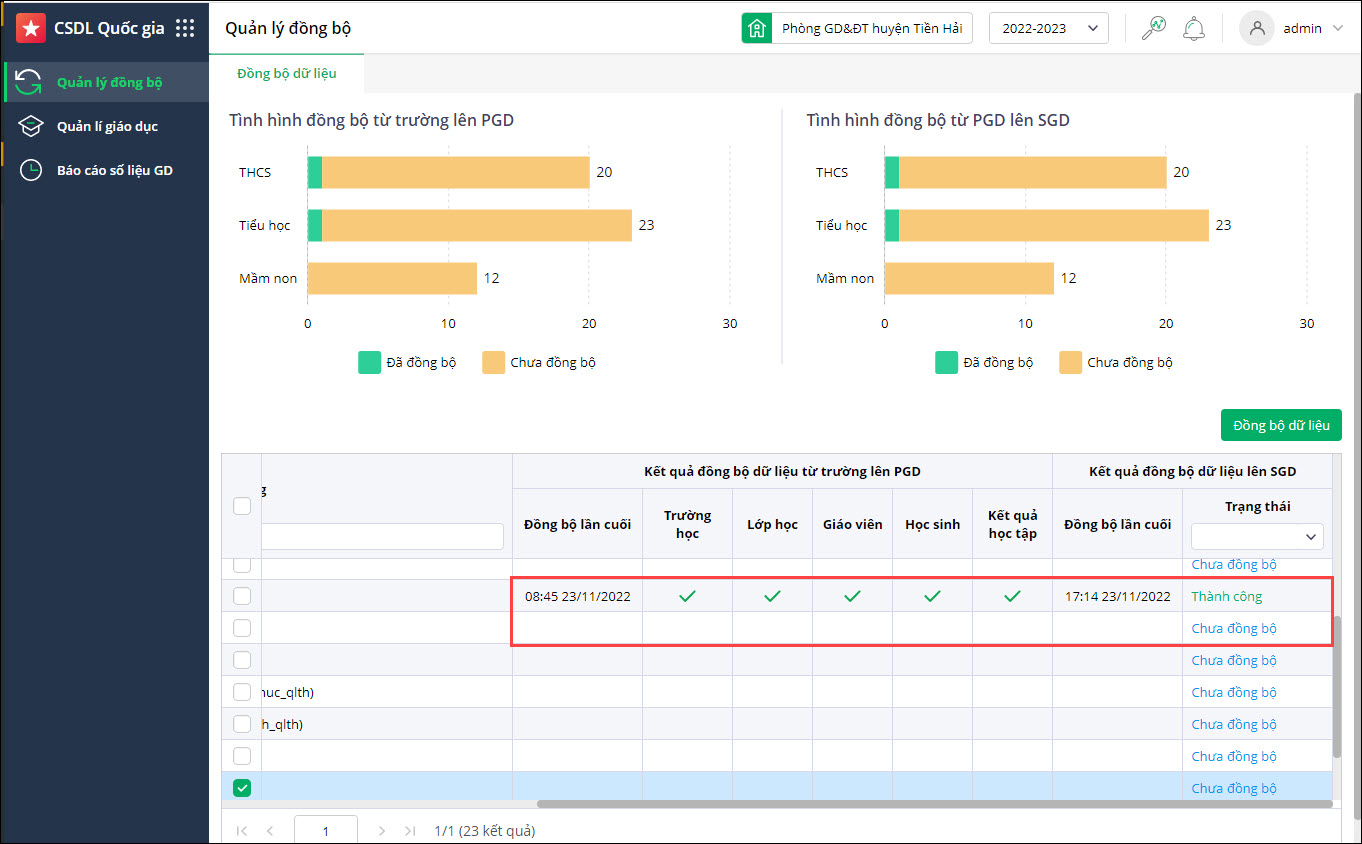Click the Đã đồng bộ green legend swatch
The image size is (1362, 844).
[x=369, y=362]
